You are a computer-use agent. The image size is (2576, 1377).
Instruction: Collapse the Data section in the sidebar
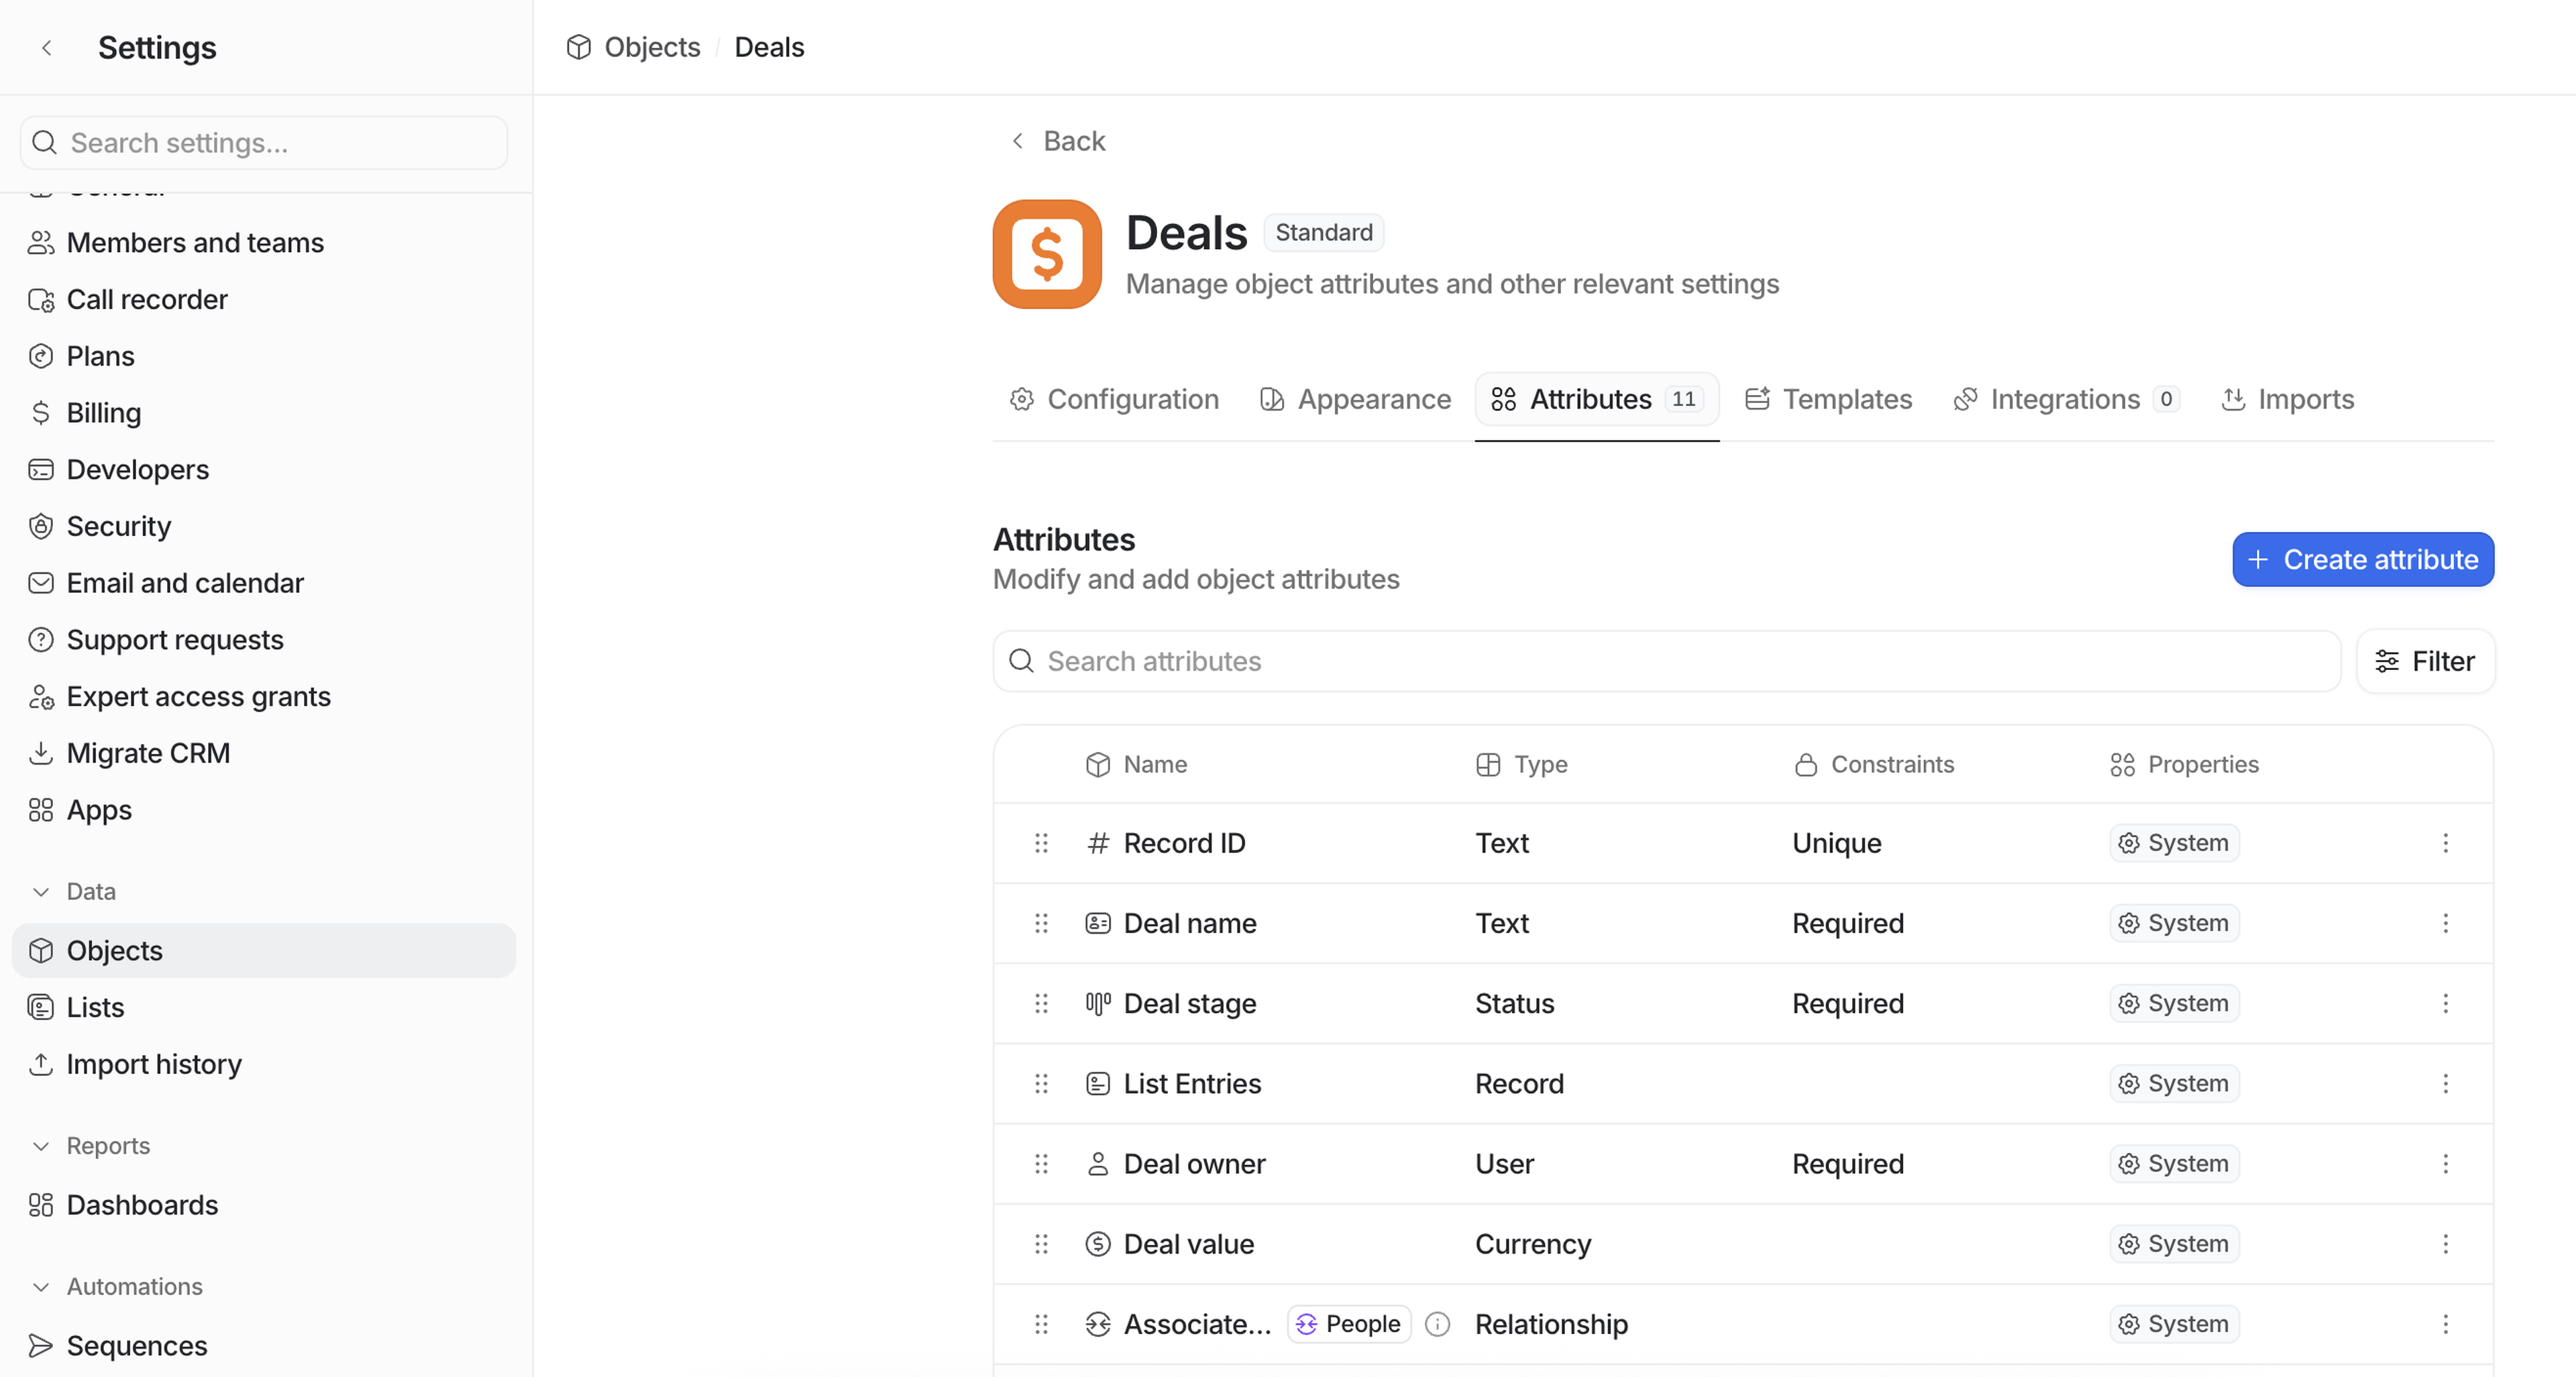[41, 891]
